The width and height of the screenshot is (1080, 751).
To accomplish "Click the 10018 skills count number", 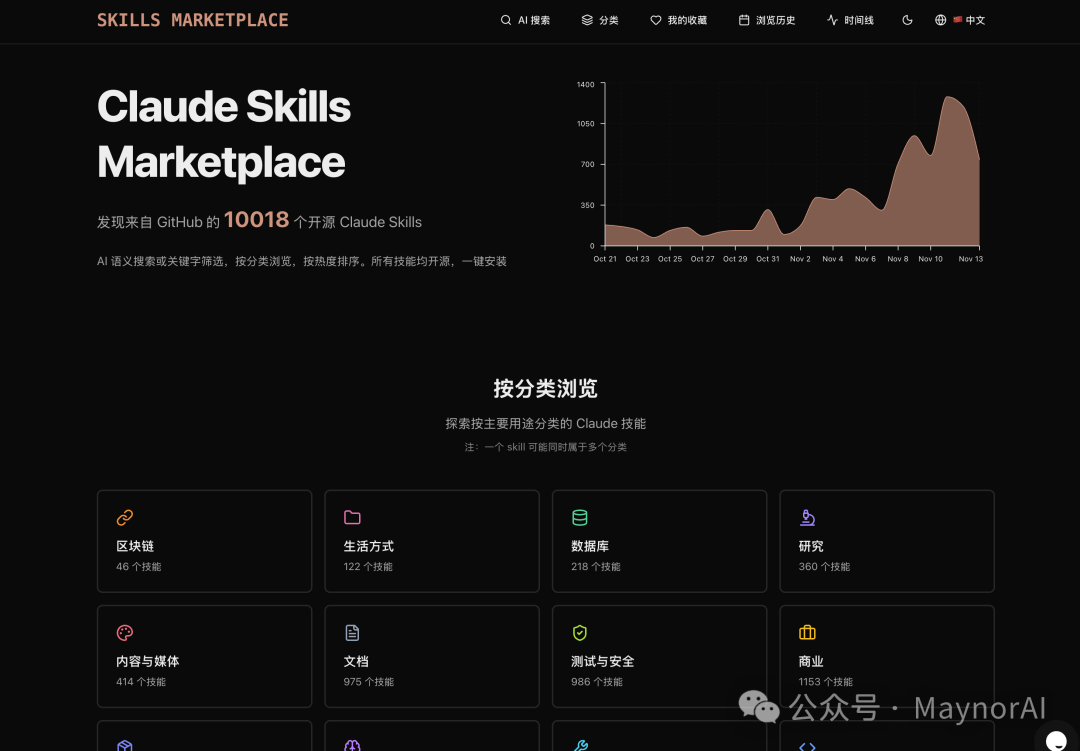I will (256, 219).
